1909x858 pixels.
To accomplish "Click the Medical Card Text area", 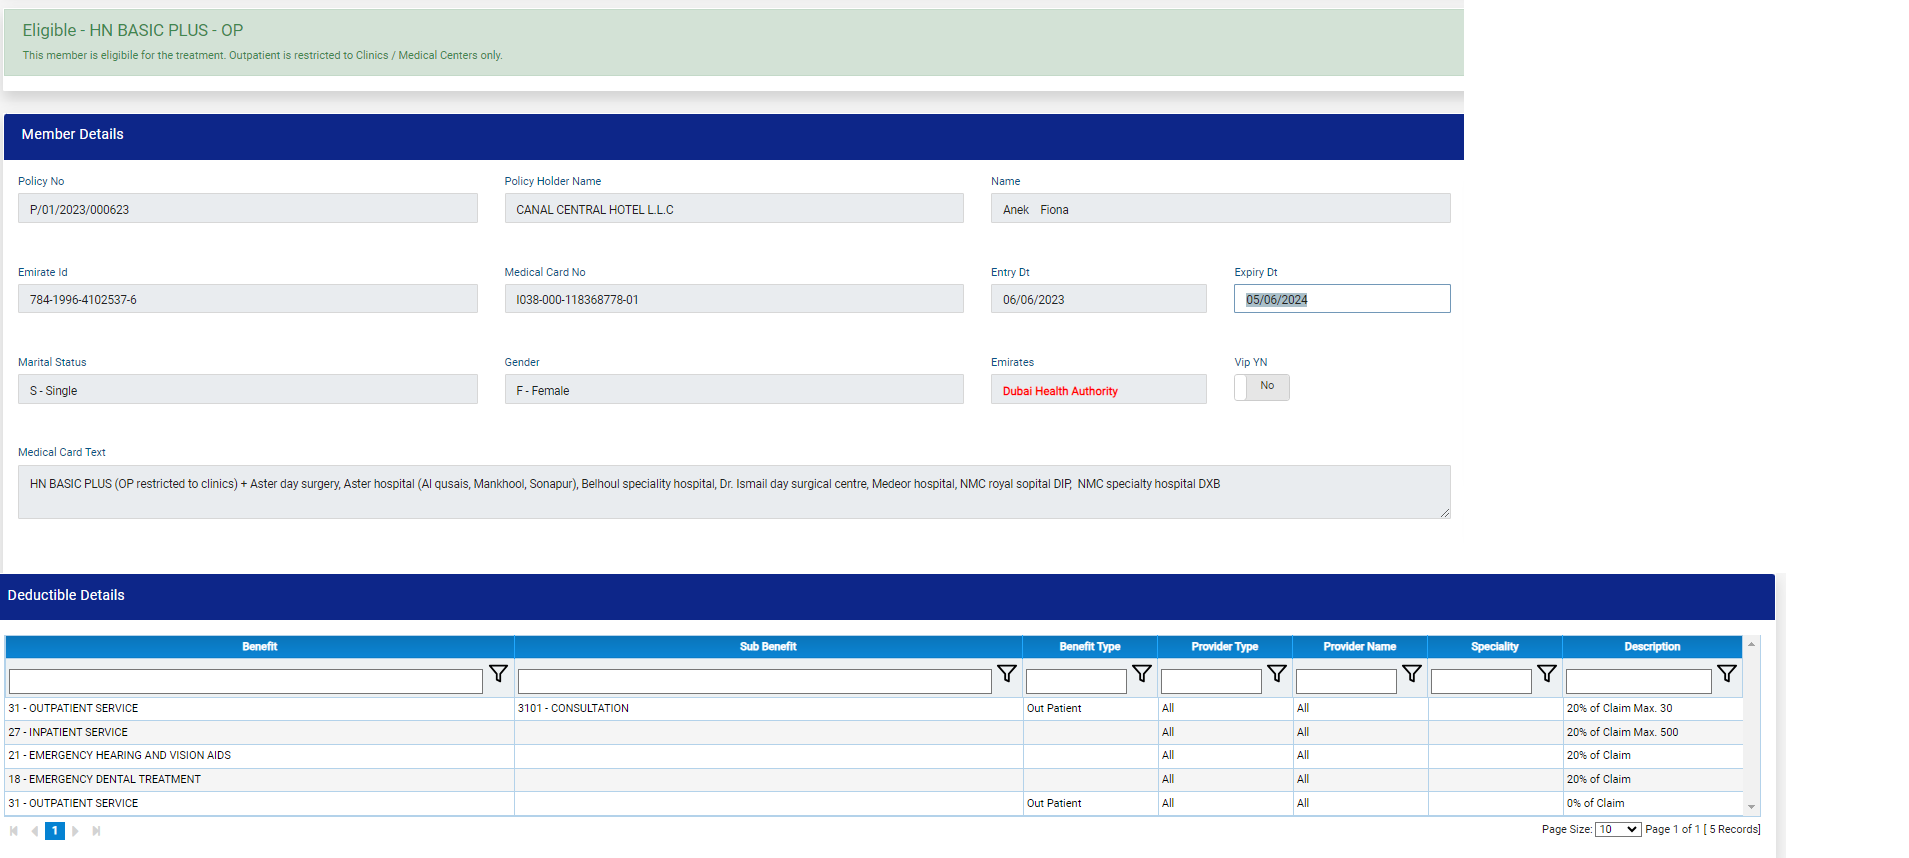I will [x=733, y=491].
